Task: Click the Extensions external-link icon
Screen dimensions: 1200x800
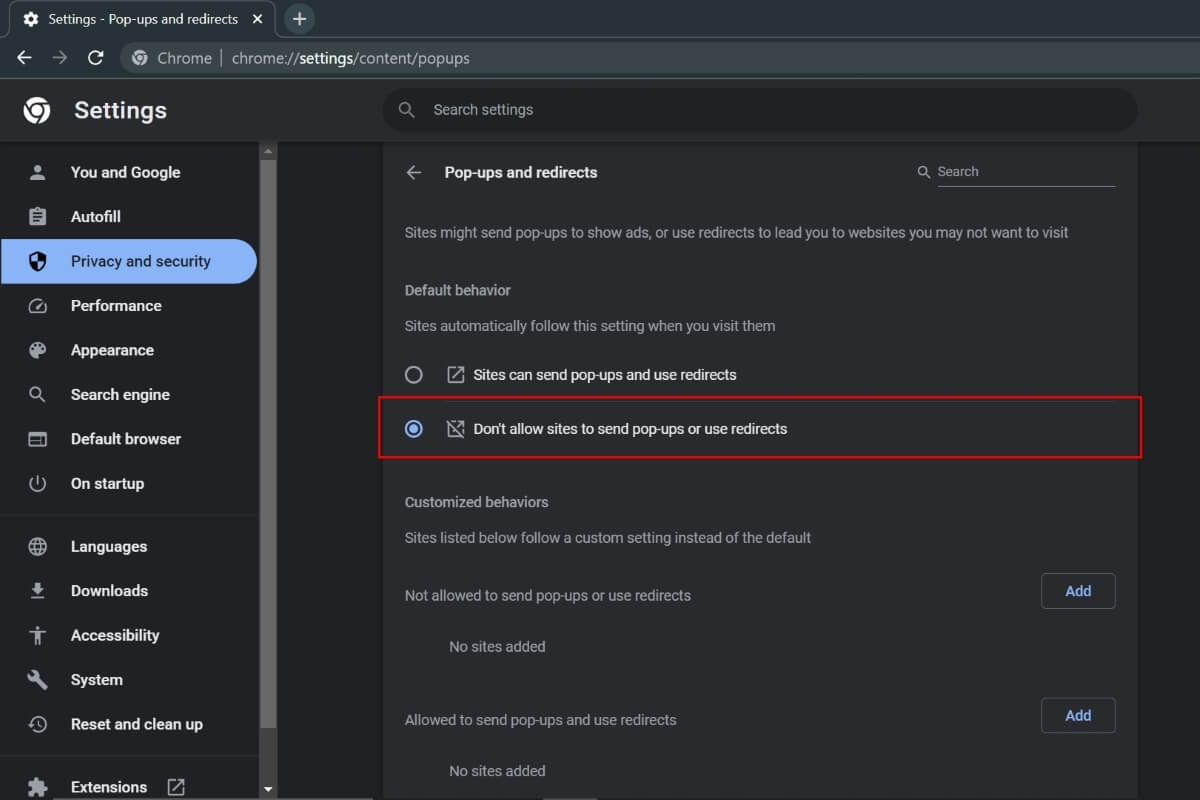Action: (x=175, y=787)
